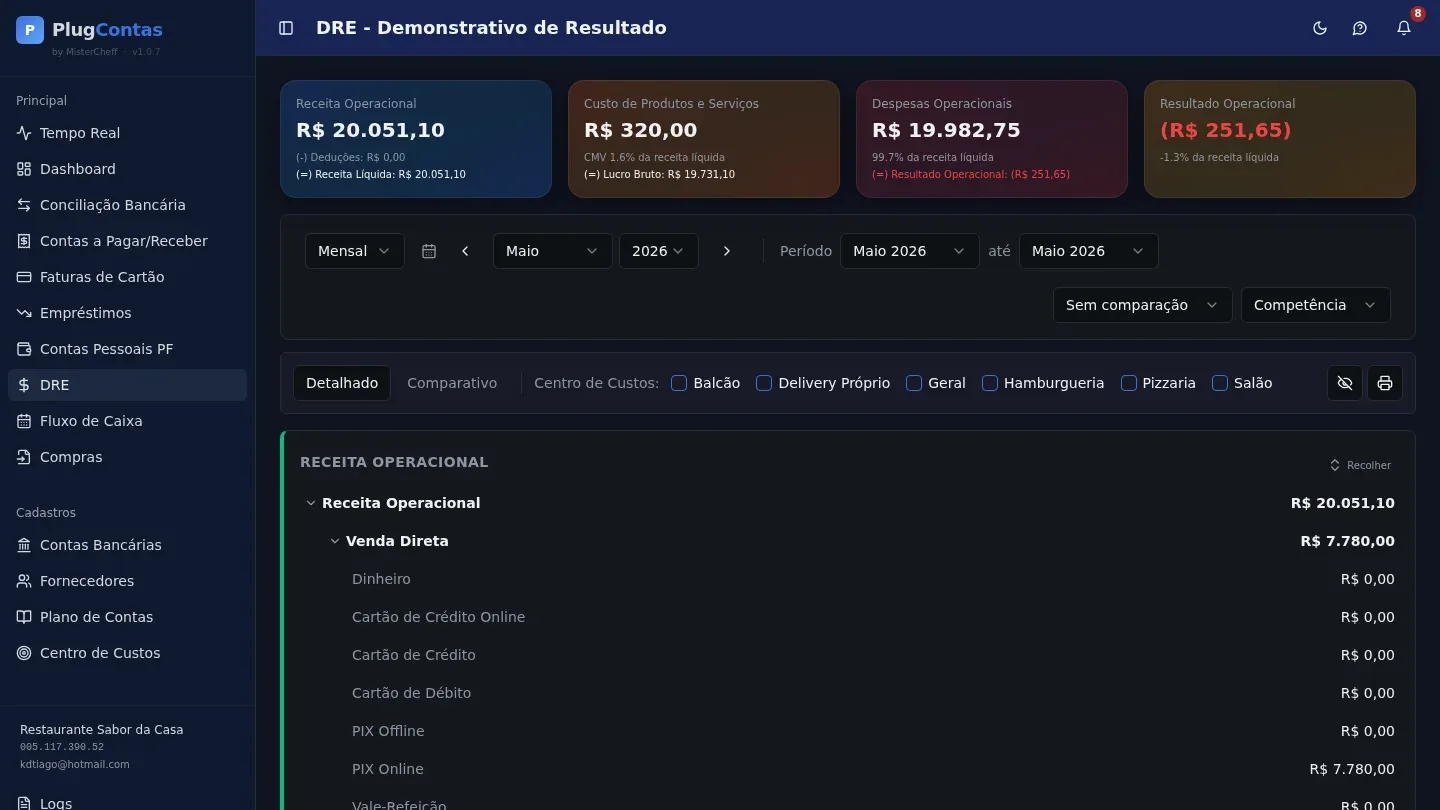Click the PIX Offline row

[x=849, y=731]
